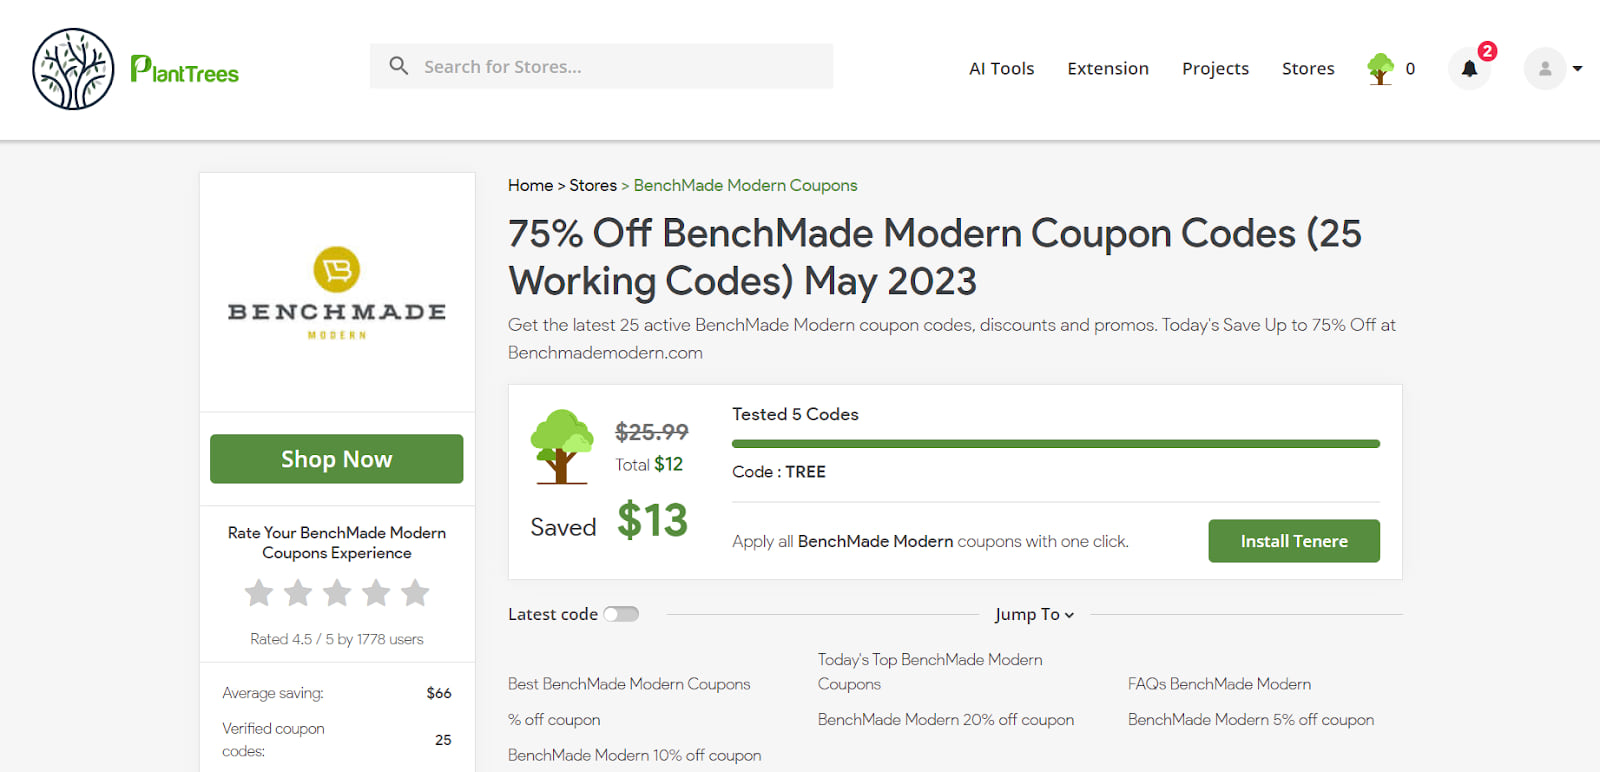Click the Saved $13 amount
The width and height of the screenshot is (1600, 772).
(652, 521)
